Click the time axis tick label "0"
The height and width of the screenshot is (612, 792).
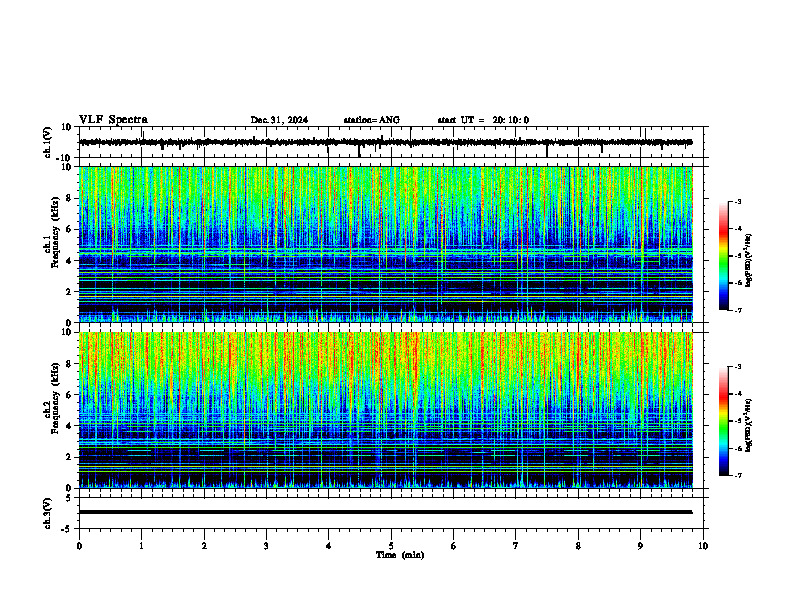[79, 546]
